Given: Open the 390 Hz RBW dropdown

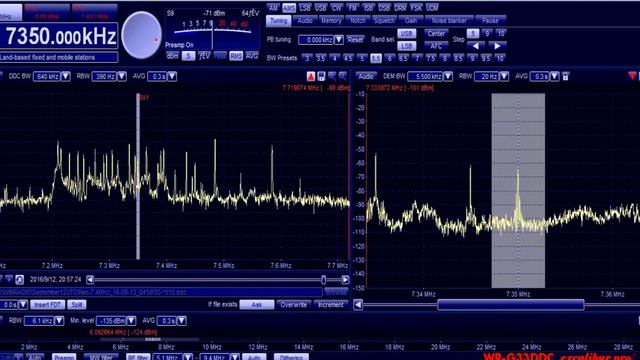Looking at the screenshot, I should tap(122, 76).
